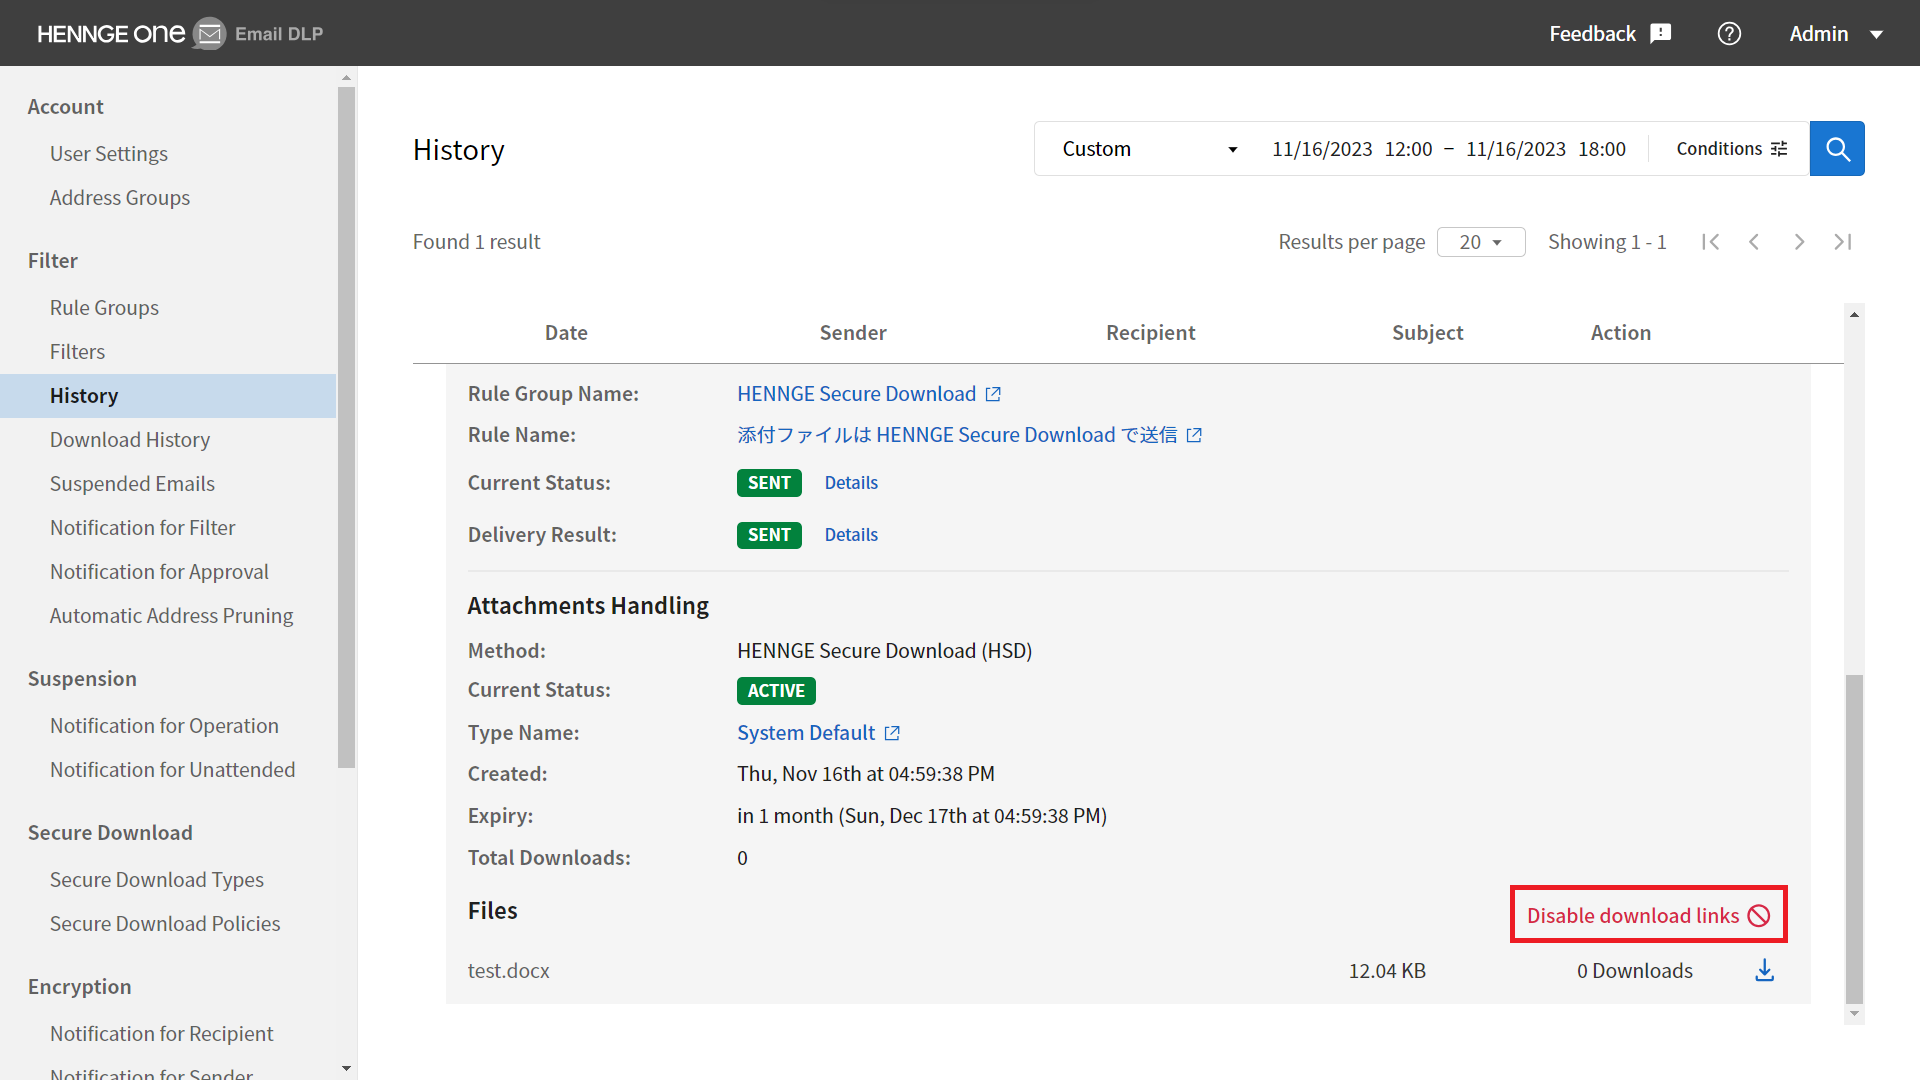Open Secure Download Types
The height and width of the screenshot is (1080, 1920).
tap(157, 880)
